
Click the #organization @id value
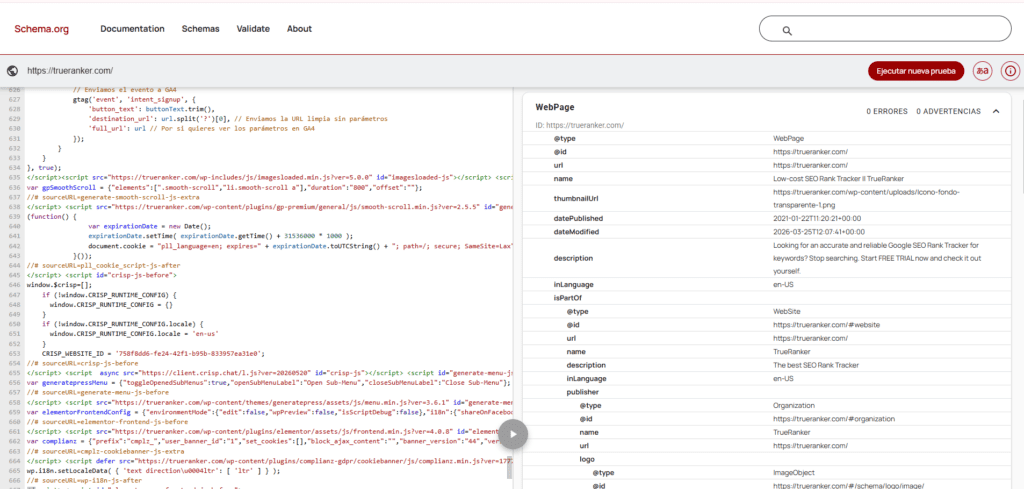pos(834,418)
